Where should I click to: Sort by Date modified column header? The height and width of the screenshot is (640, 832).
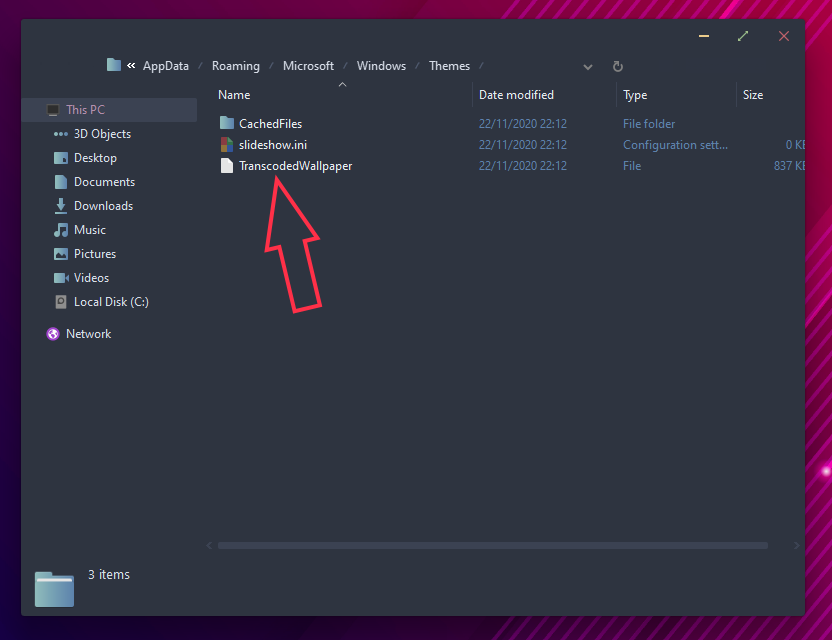tap(516, 95)
